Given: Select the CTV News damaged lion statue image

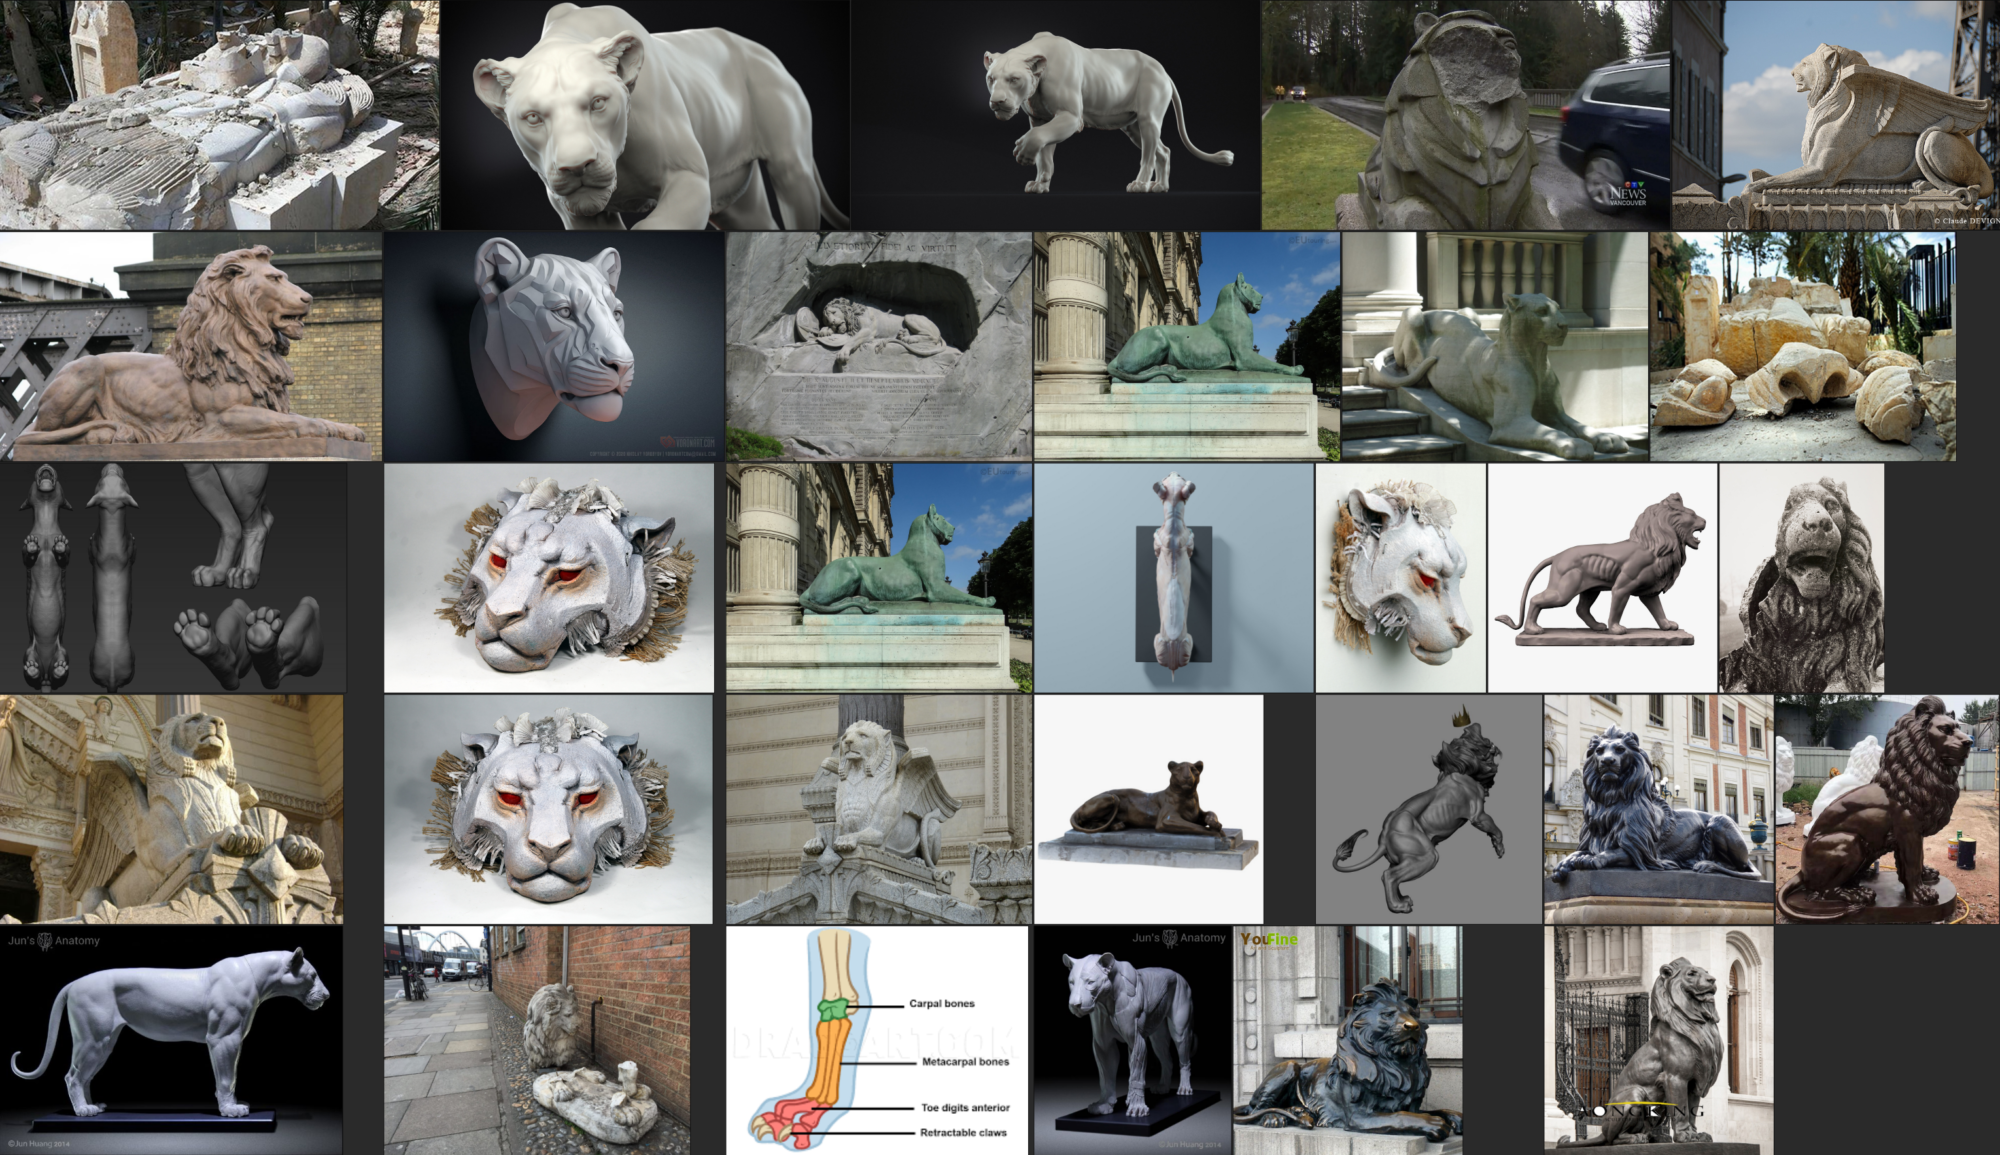Looking at the screenshot, I should pyautogui.click(x=1465, y=115).
